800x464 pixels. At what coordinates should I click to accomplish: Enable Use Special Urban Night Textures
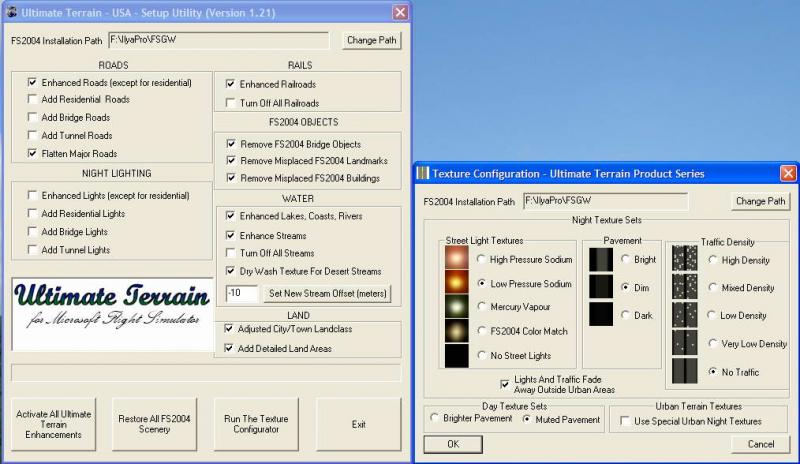coord(624,421)
